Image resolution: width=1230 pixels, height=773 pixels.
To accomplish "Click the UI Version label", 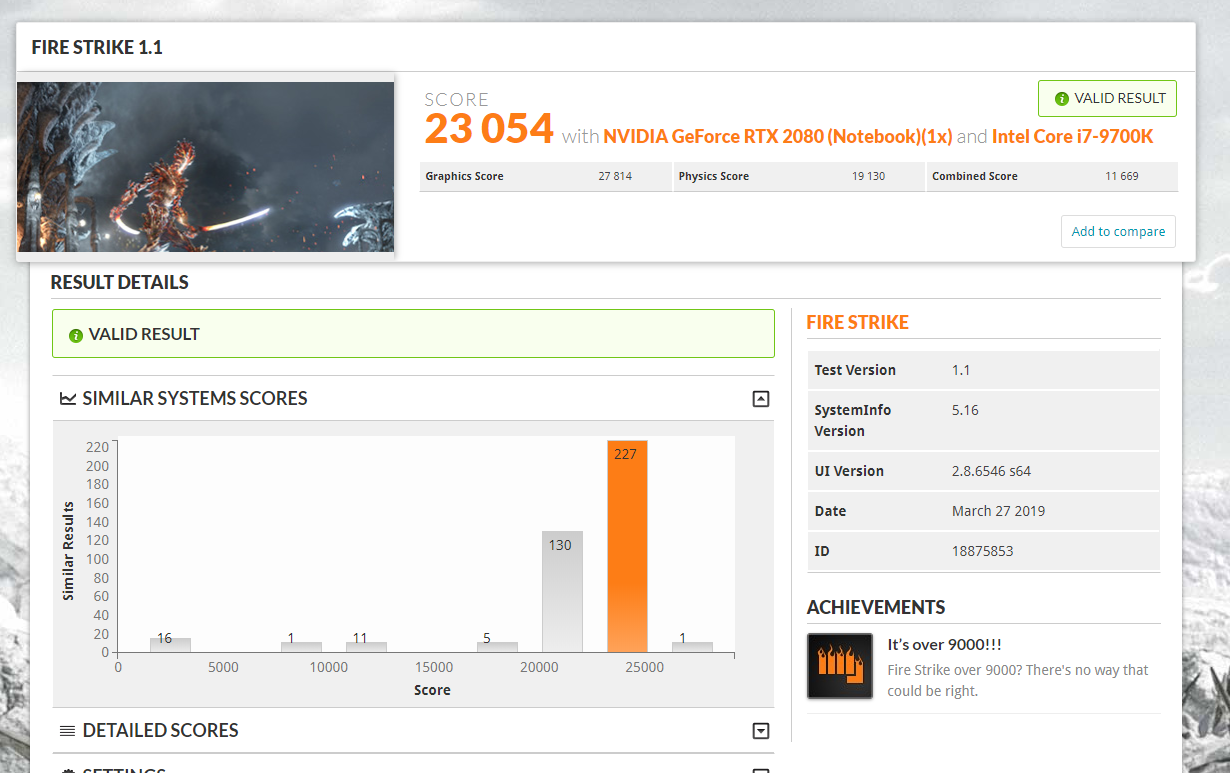I will tap(849, 471).
